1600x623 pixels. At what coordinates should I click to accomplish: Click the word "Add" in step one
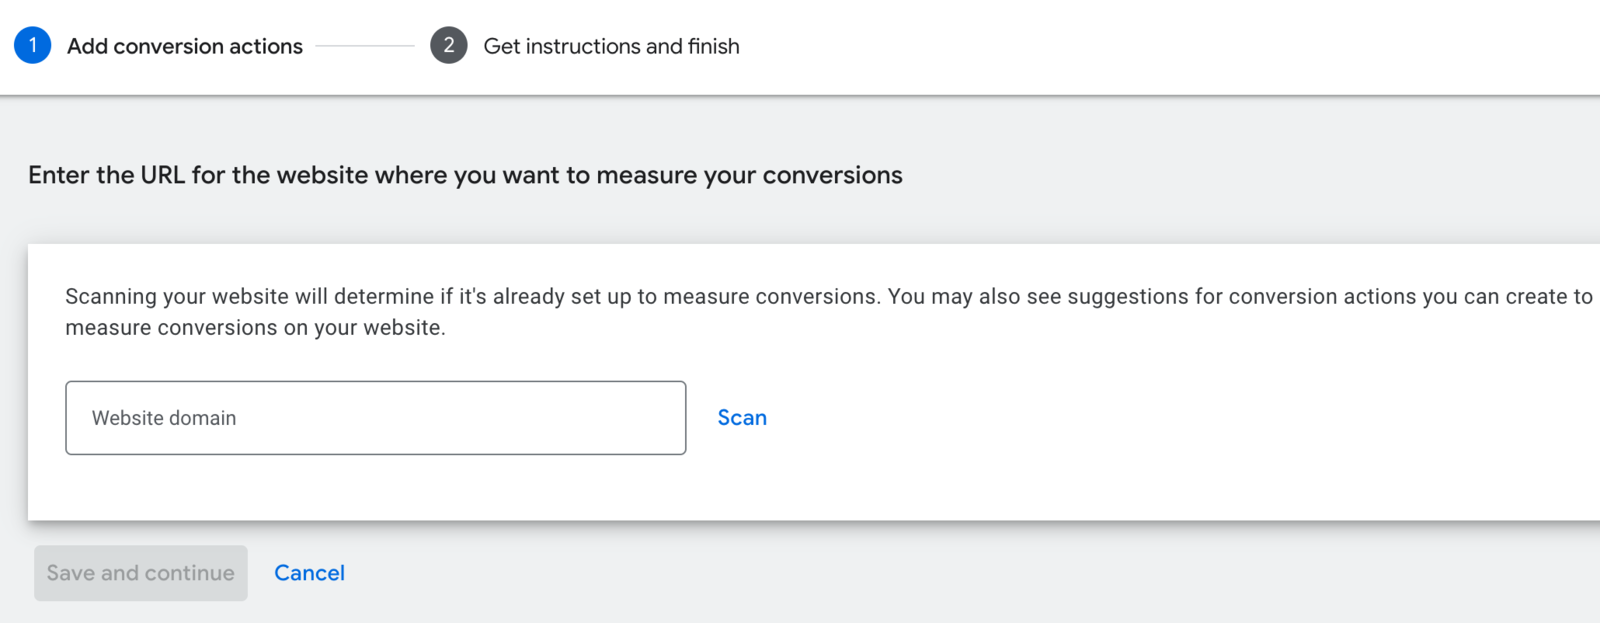87,46
